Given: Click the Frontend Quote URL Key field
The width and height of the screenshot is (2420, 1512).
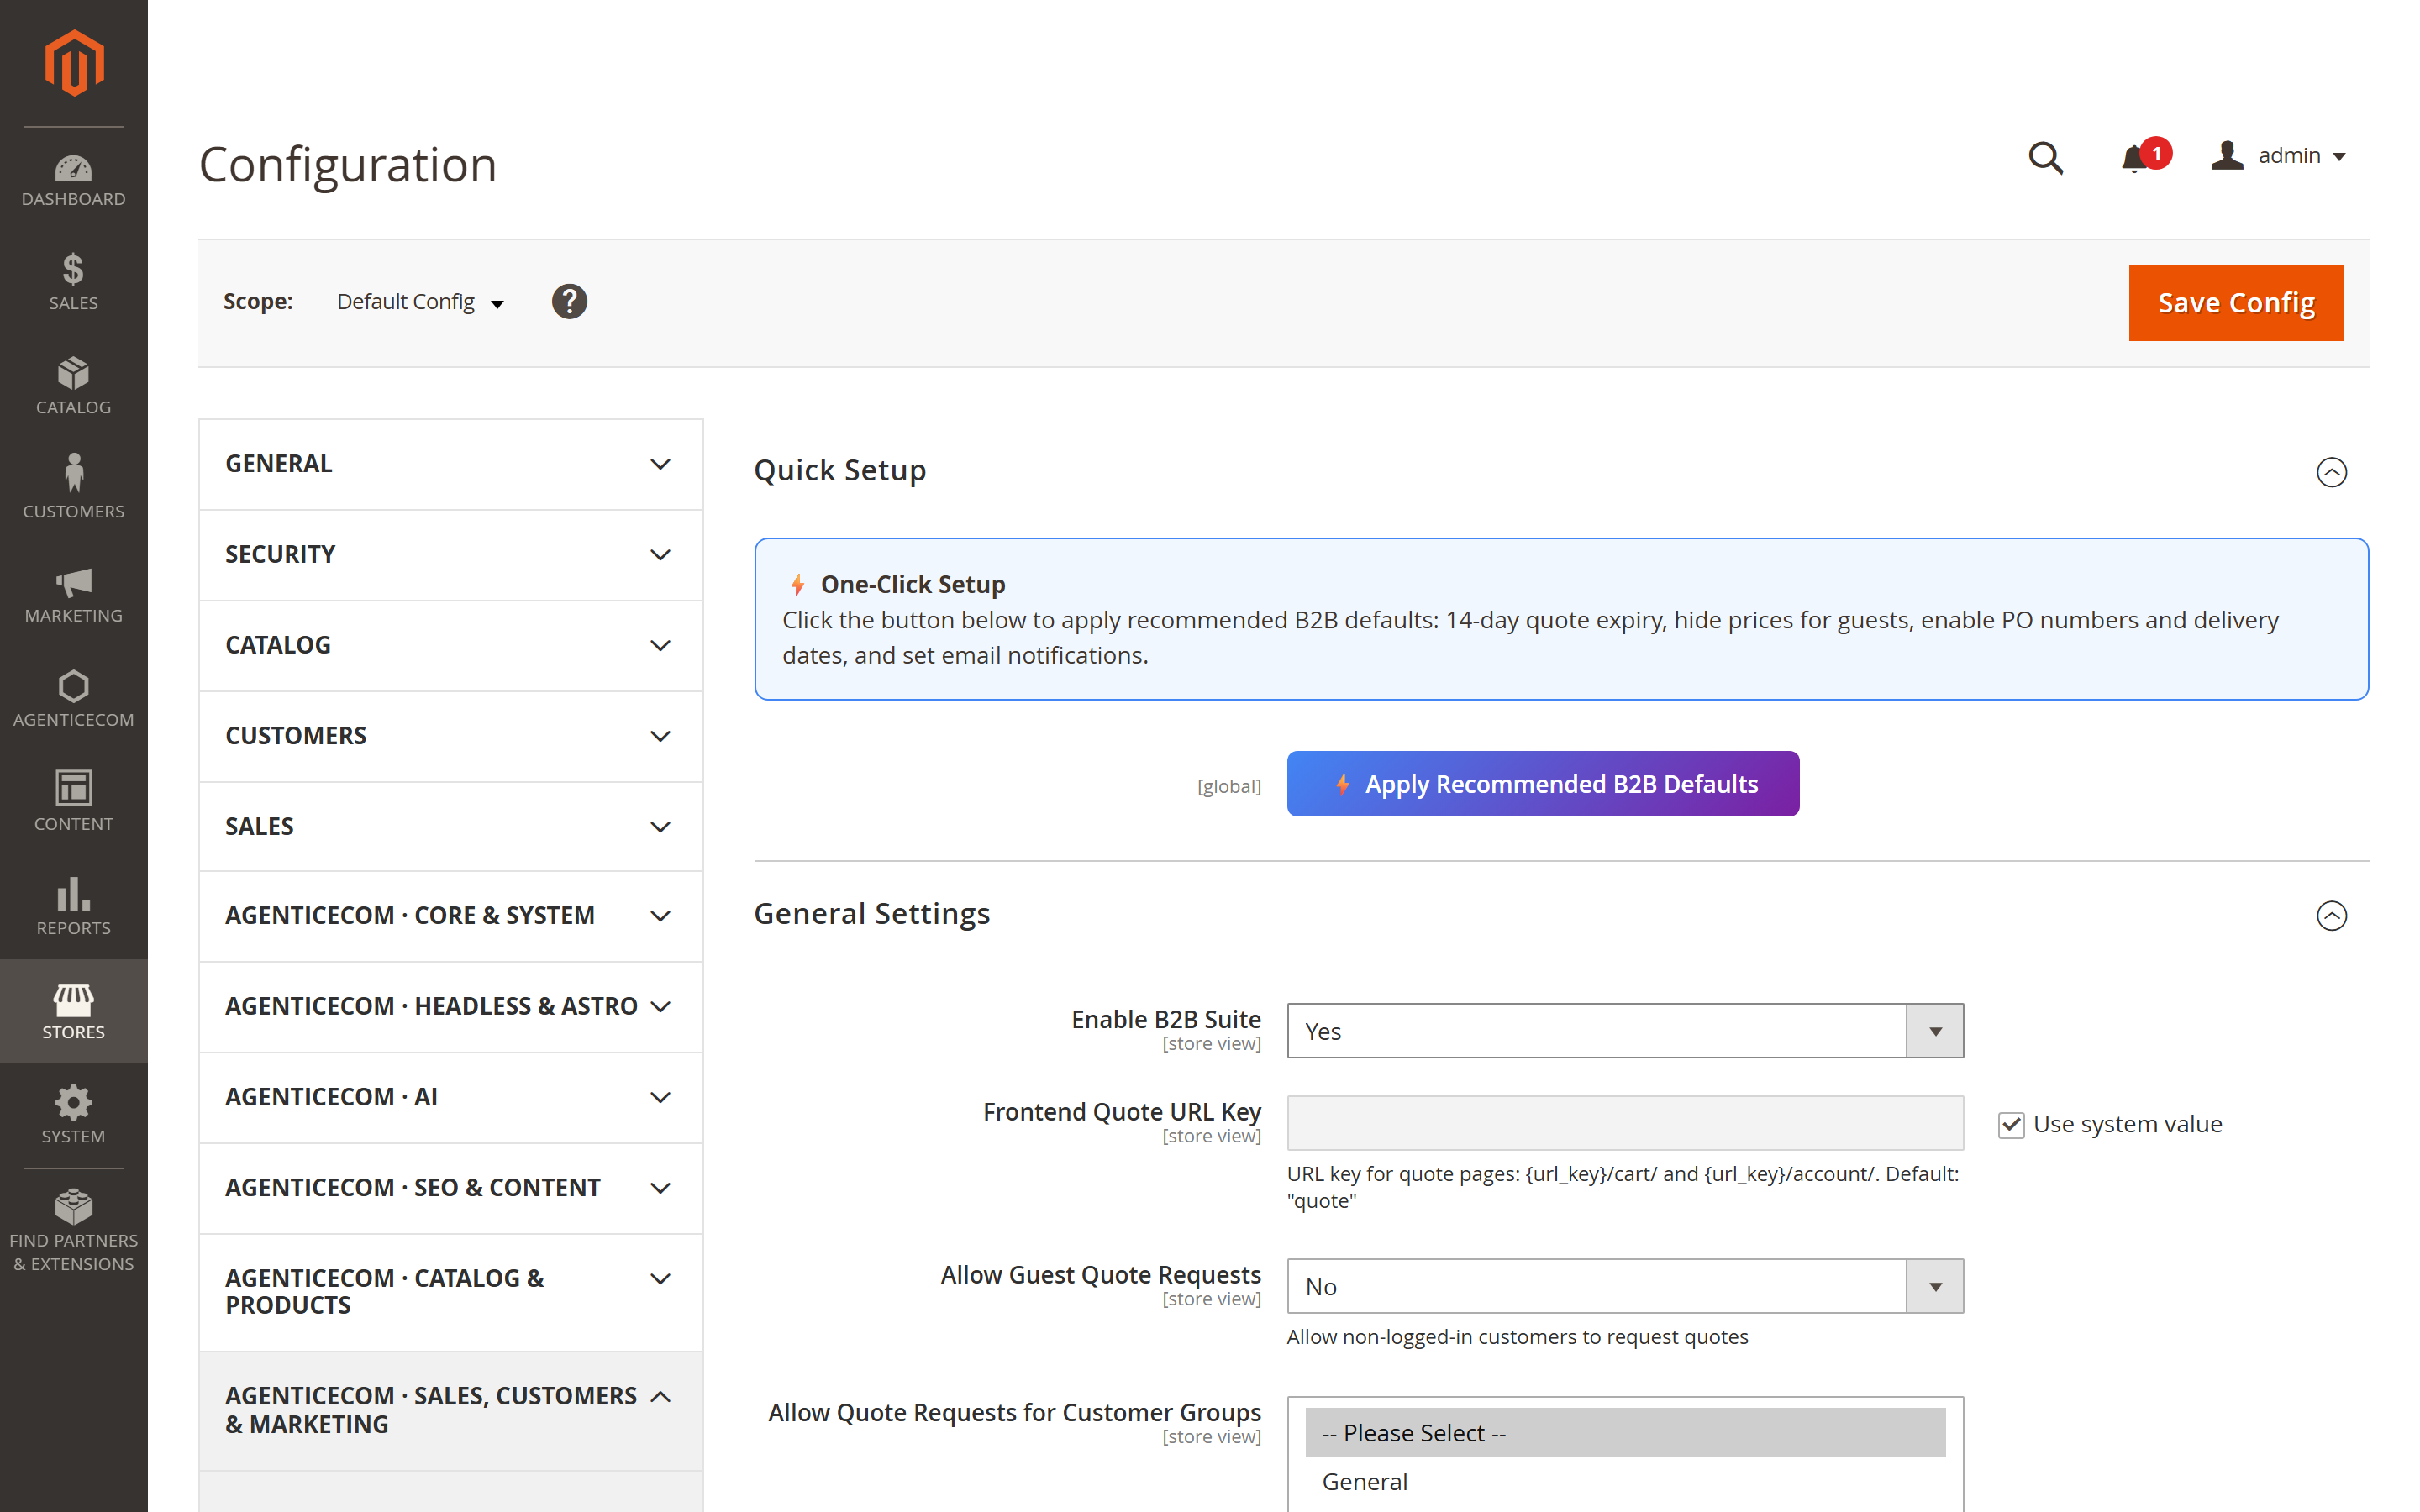Looking at the screenshot, I should click(1625, 1123).
